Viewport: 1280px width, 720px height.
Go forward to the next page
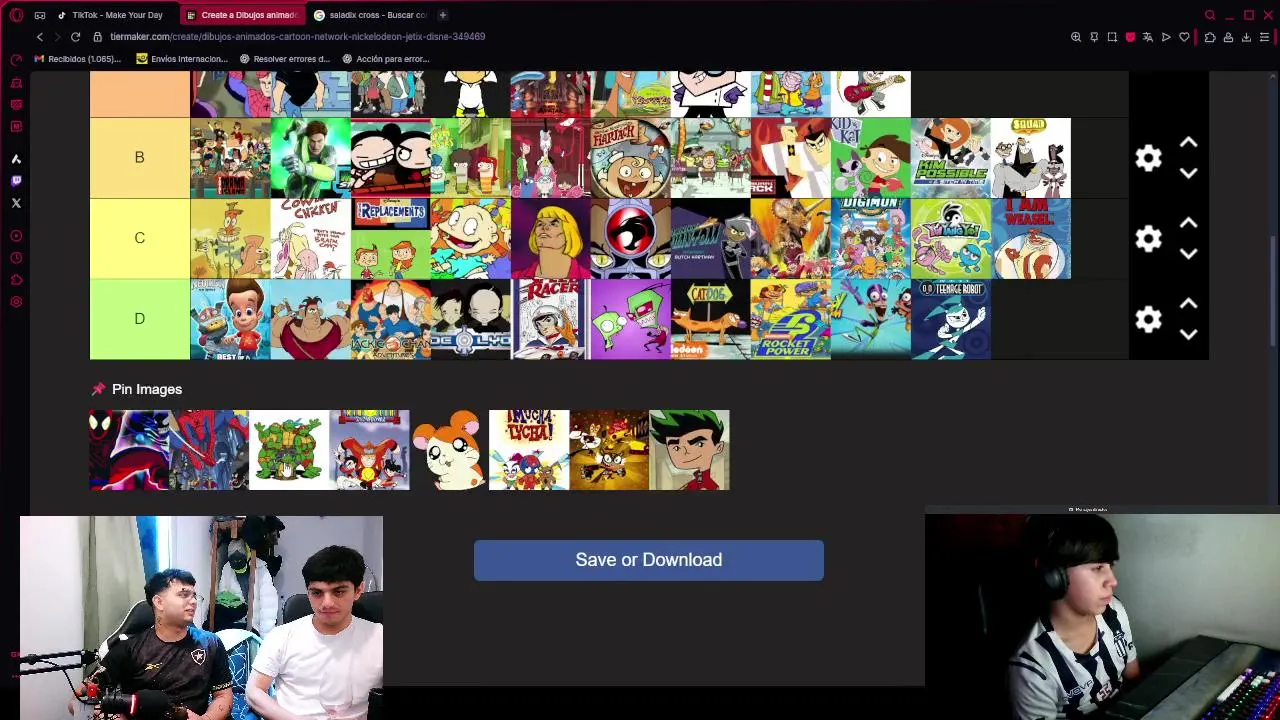[57, 37]
